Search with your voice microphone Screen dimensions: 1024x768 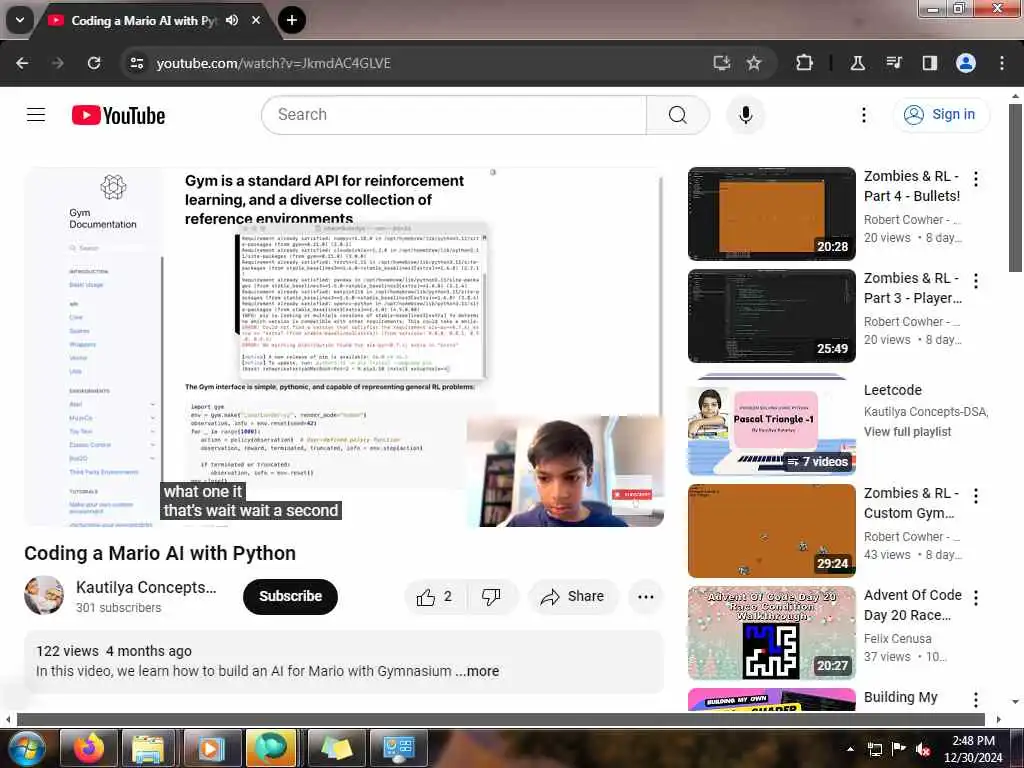tap(745, 115)
